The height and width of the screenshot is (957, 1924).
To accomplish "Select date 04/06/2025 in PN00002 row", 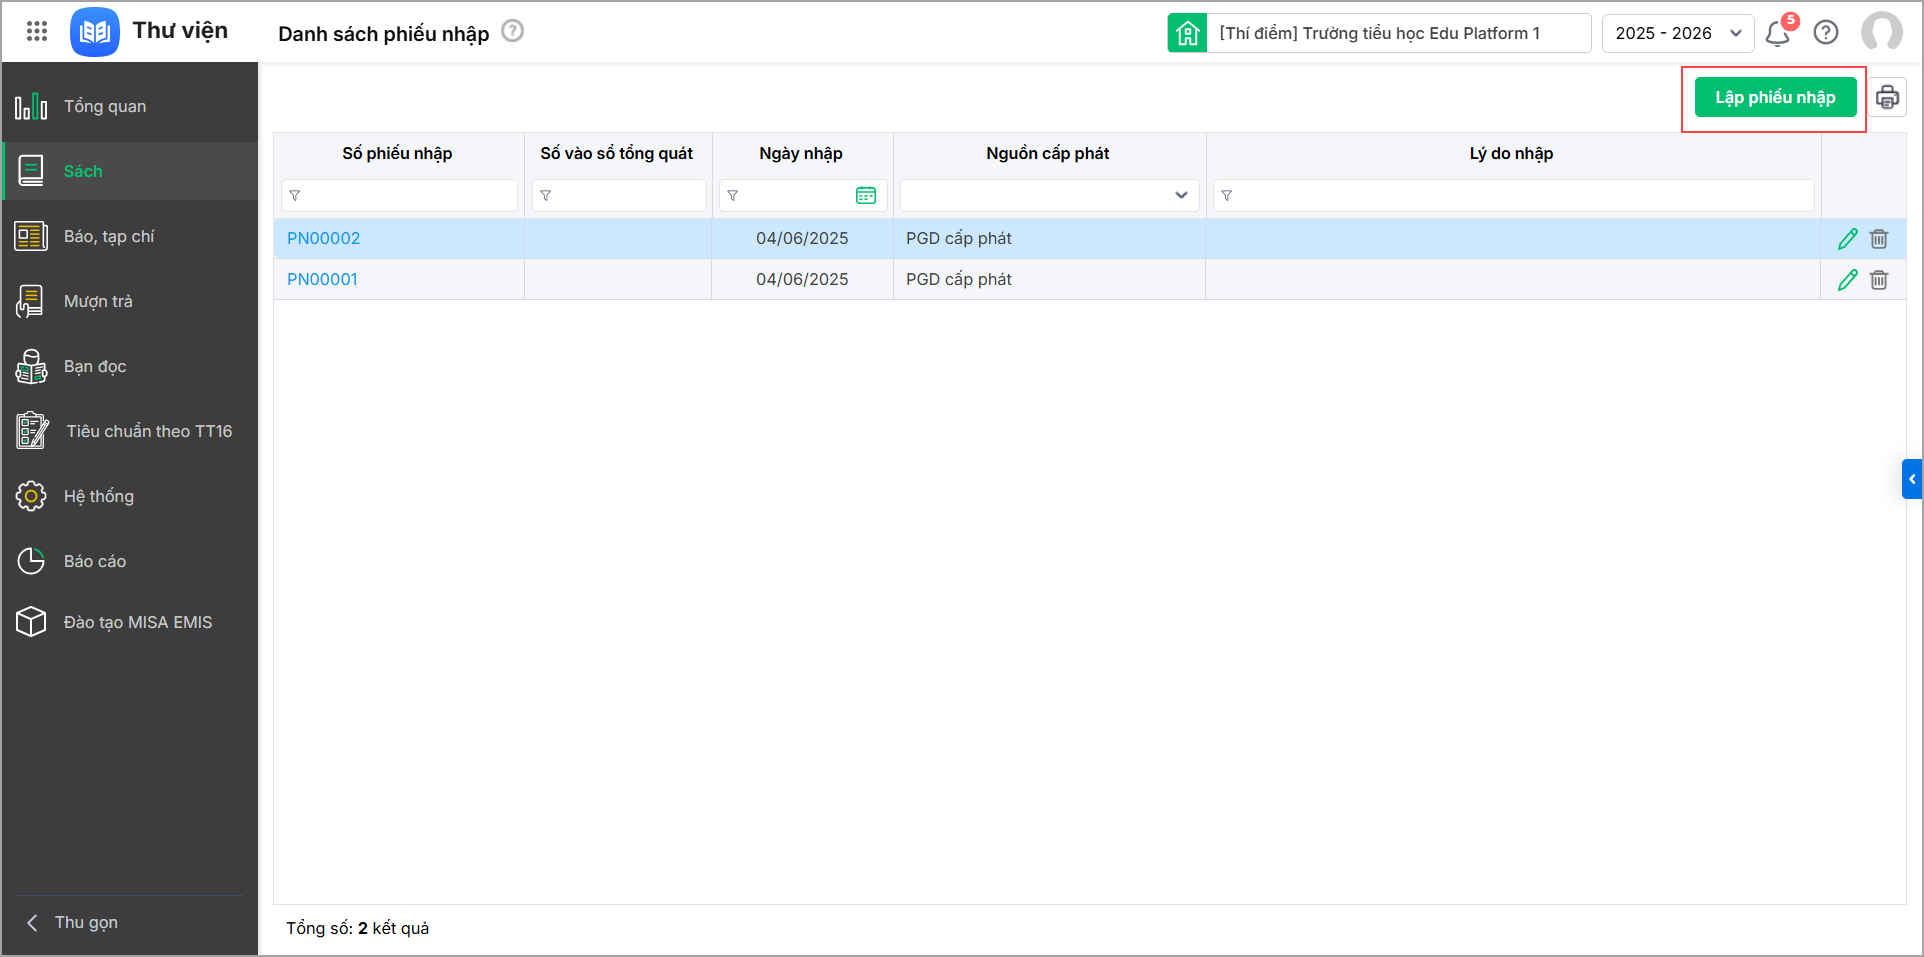I will click(802, 239).
